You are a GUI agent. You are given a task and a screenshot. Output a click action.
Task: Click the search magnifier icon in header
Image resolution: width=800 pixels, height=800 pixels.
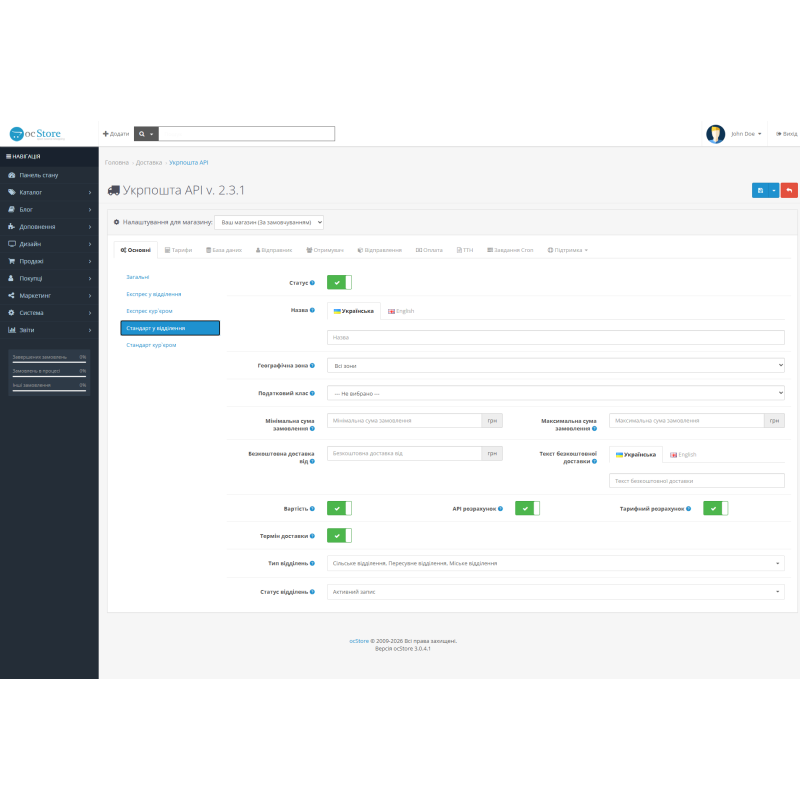142,134
